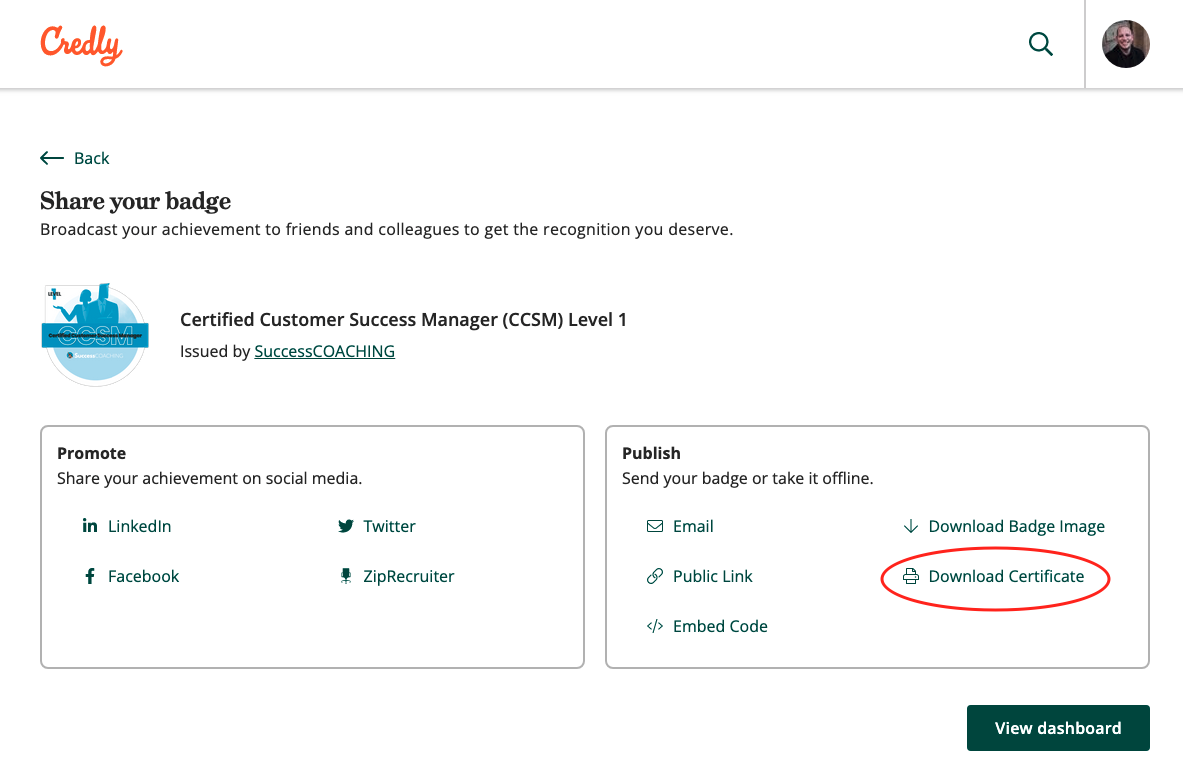Image resolution: width=1183 pixels, height=776 pixels.
Task: Click the Public Link chain icon
Action: coord(655,576)
